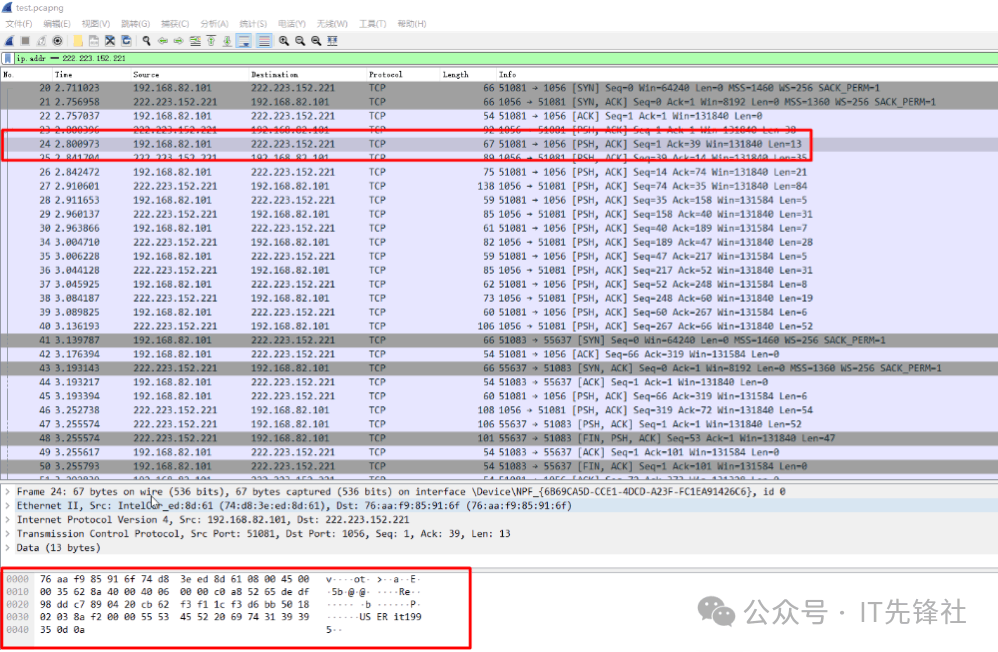Click the display filter bookmark icon
The width and height of the screenshot is (998, 652).
pyautogui.click(x=8, y=58)
